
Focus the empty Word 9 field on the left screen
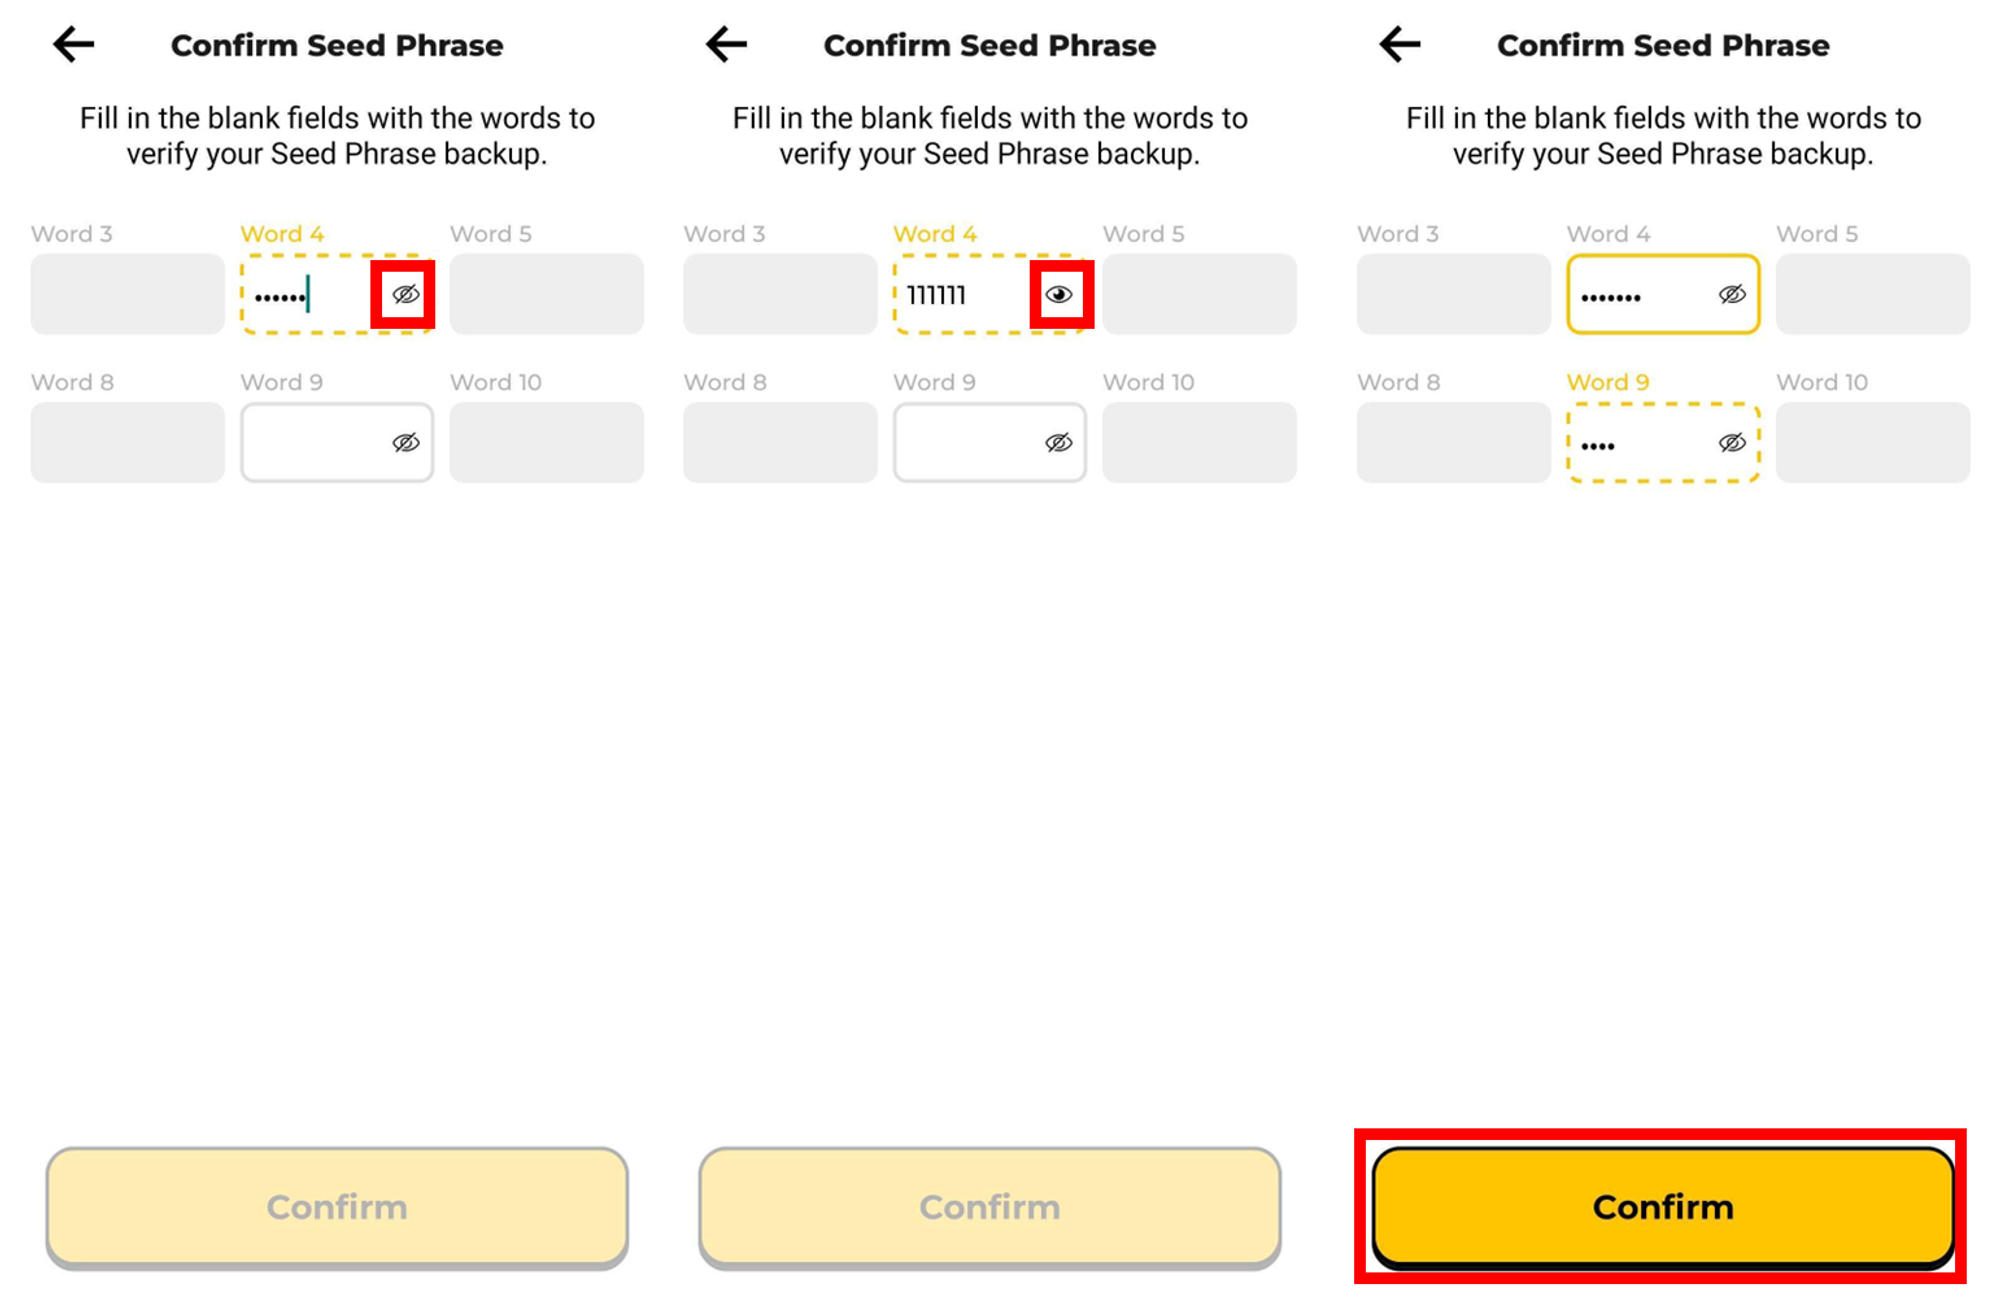coord(312,442)
